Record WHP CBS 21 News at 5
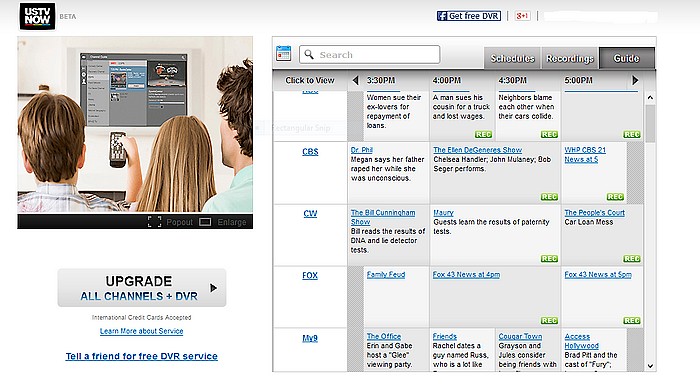 615,197
